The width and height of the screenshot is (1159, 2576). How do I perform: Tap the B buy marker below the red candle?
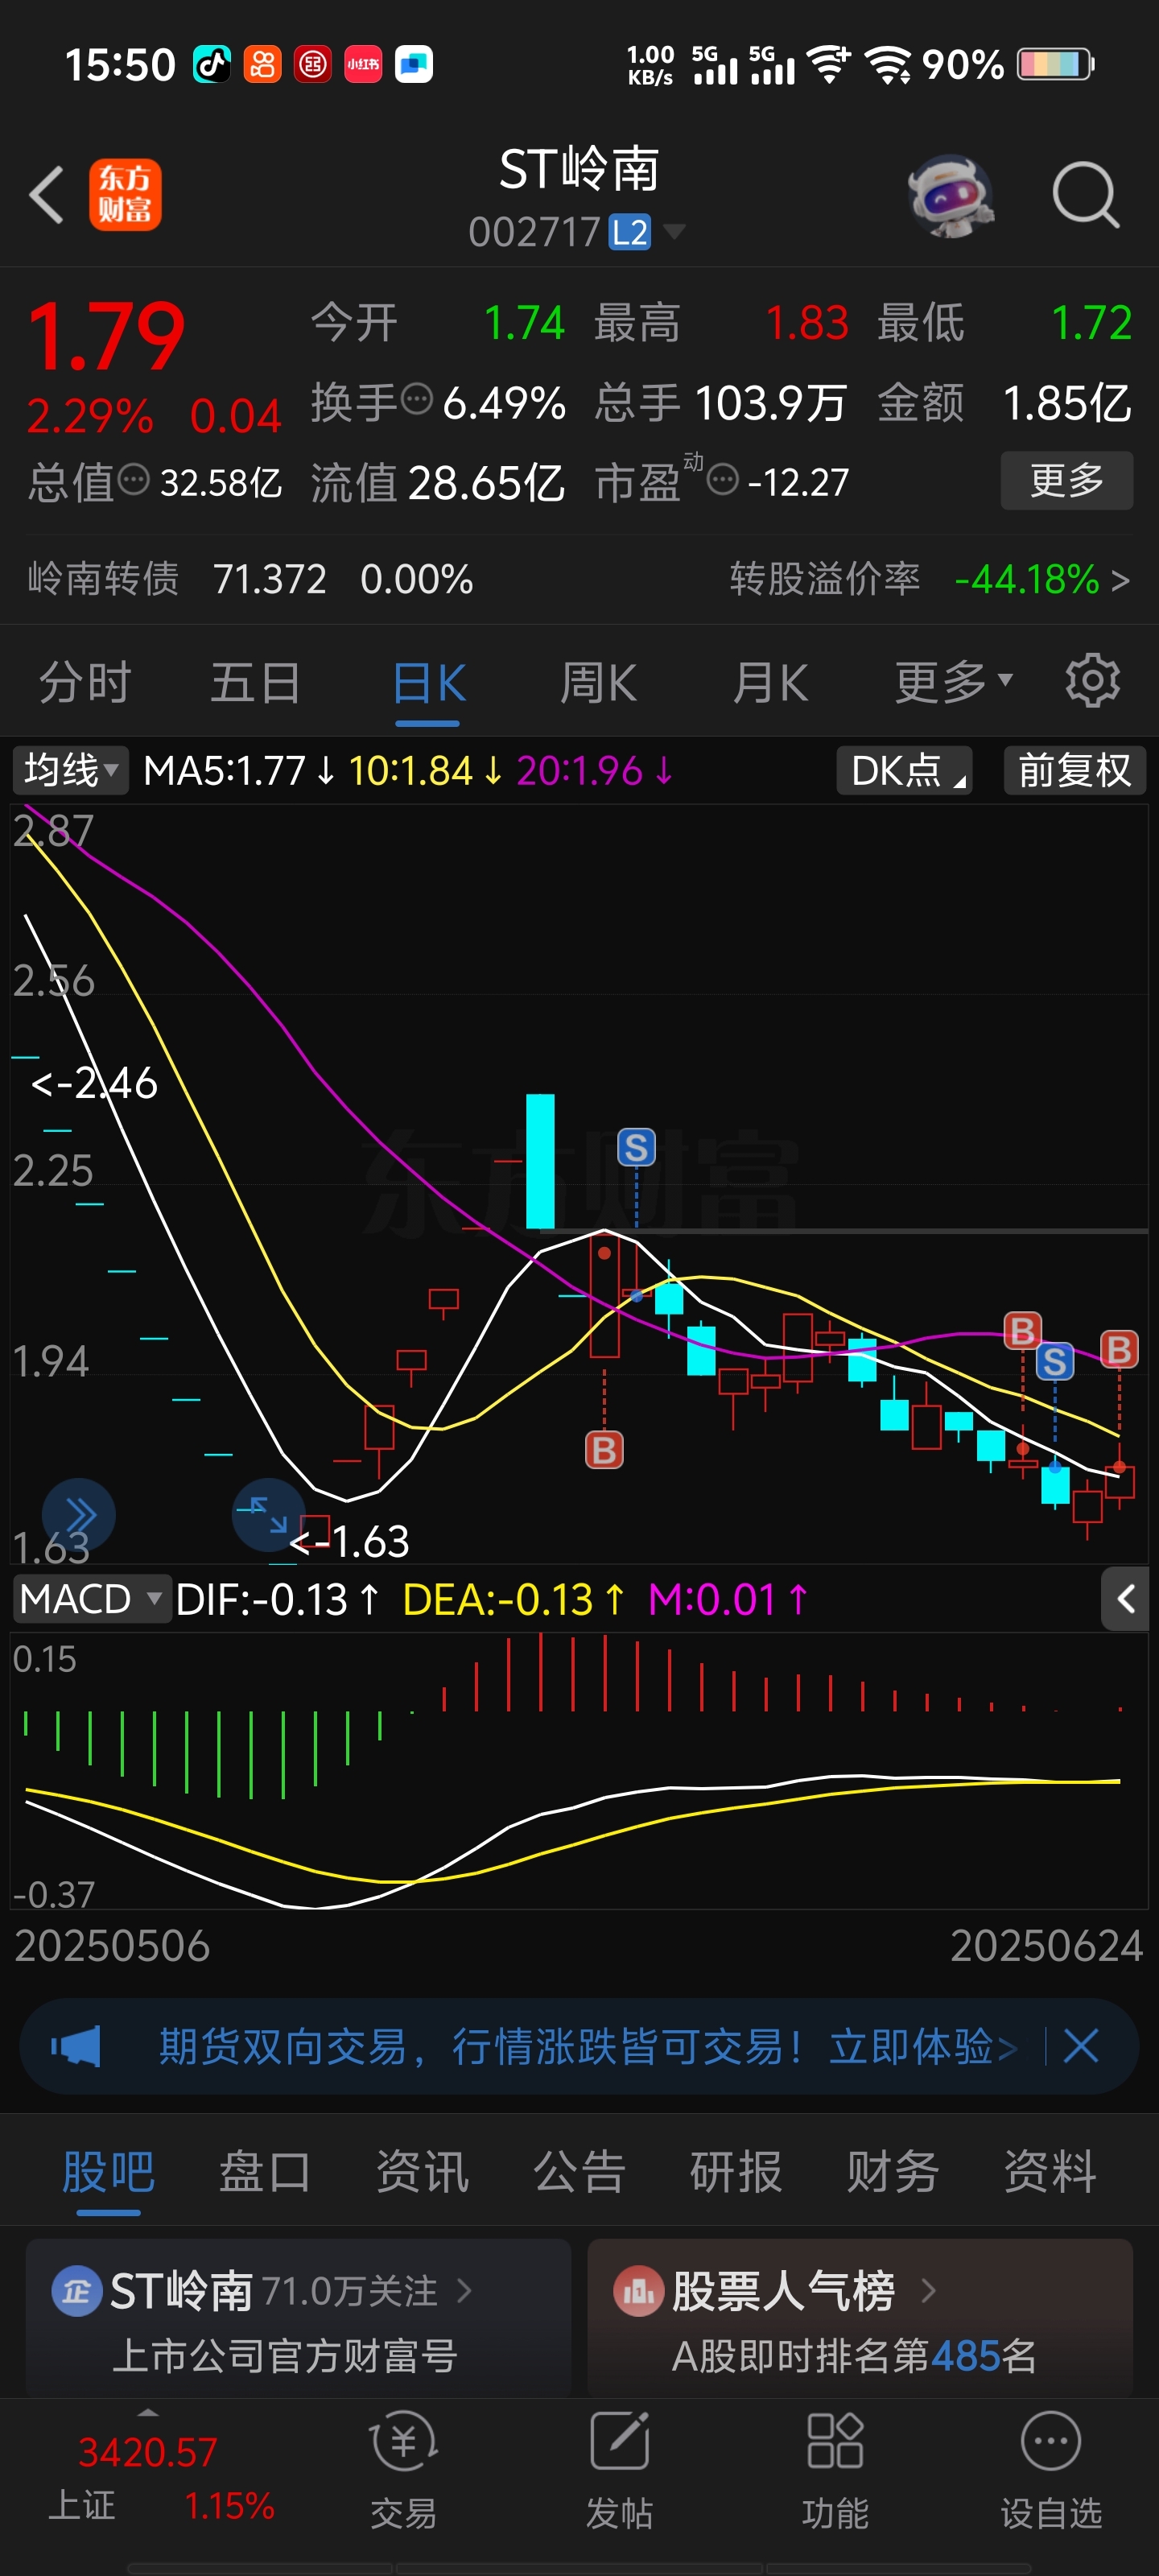(604, 1449)
